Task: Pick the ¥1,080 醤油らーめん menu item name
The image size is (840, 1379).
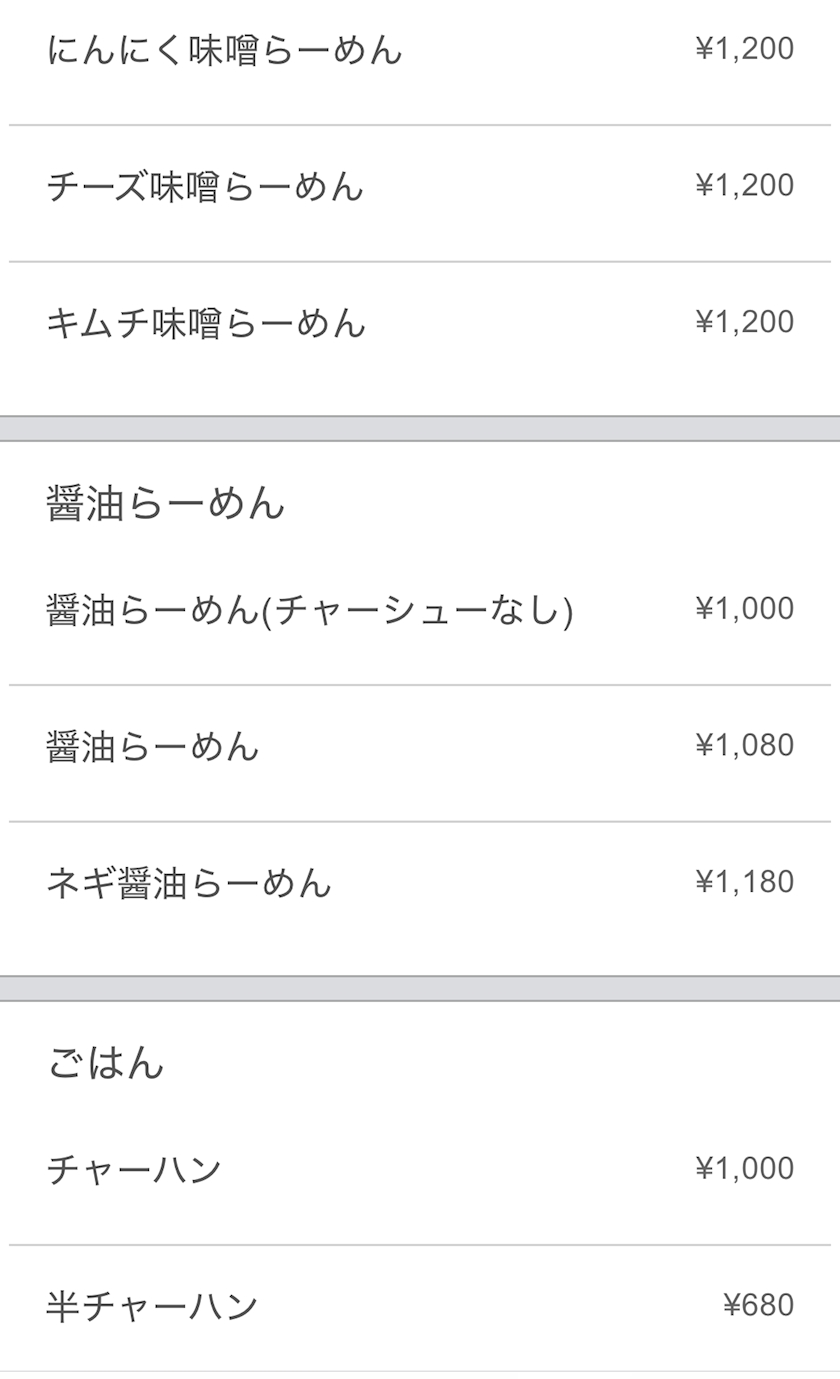Action: (153, 747)
